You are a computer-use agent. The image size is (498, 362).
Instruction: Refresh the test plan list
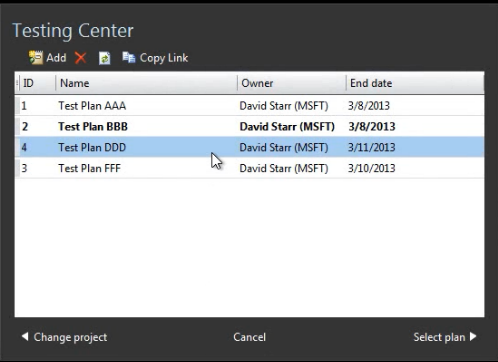tap(105, 58)
